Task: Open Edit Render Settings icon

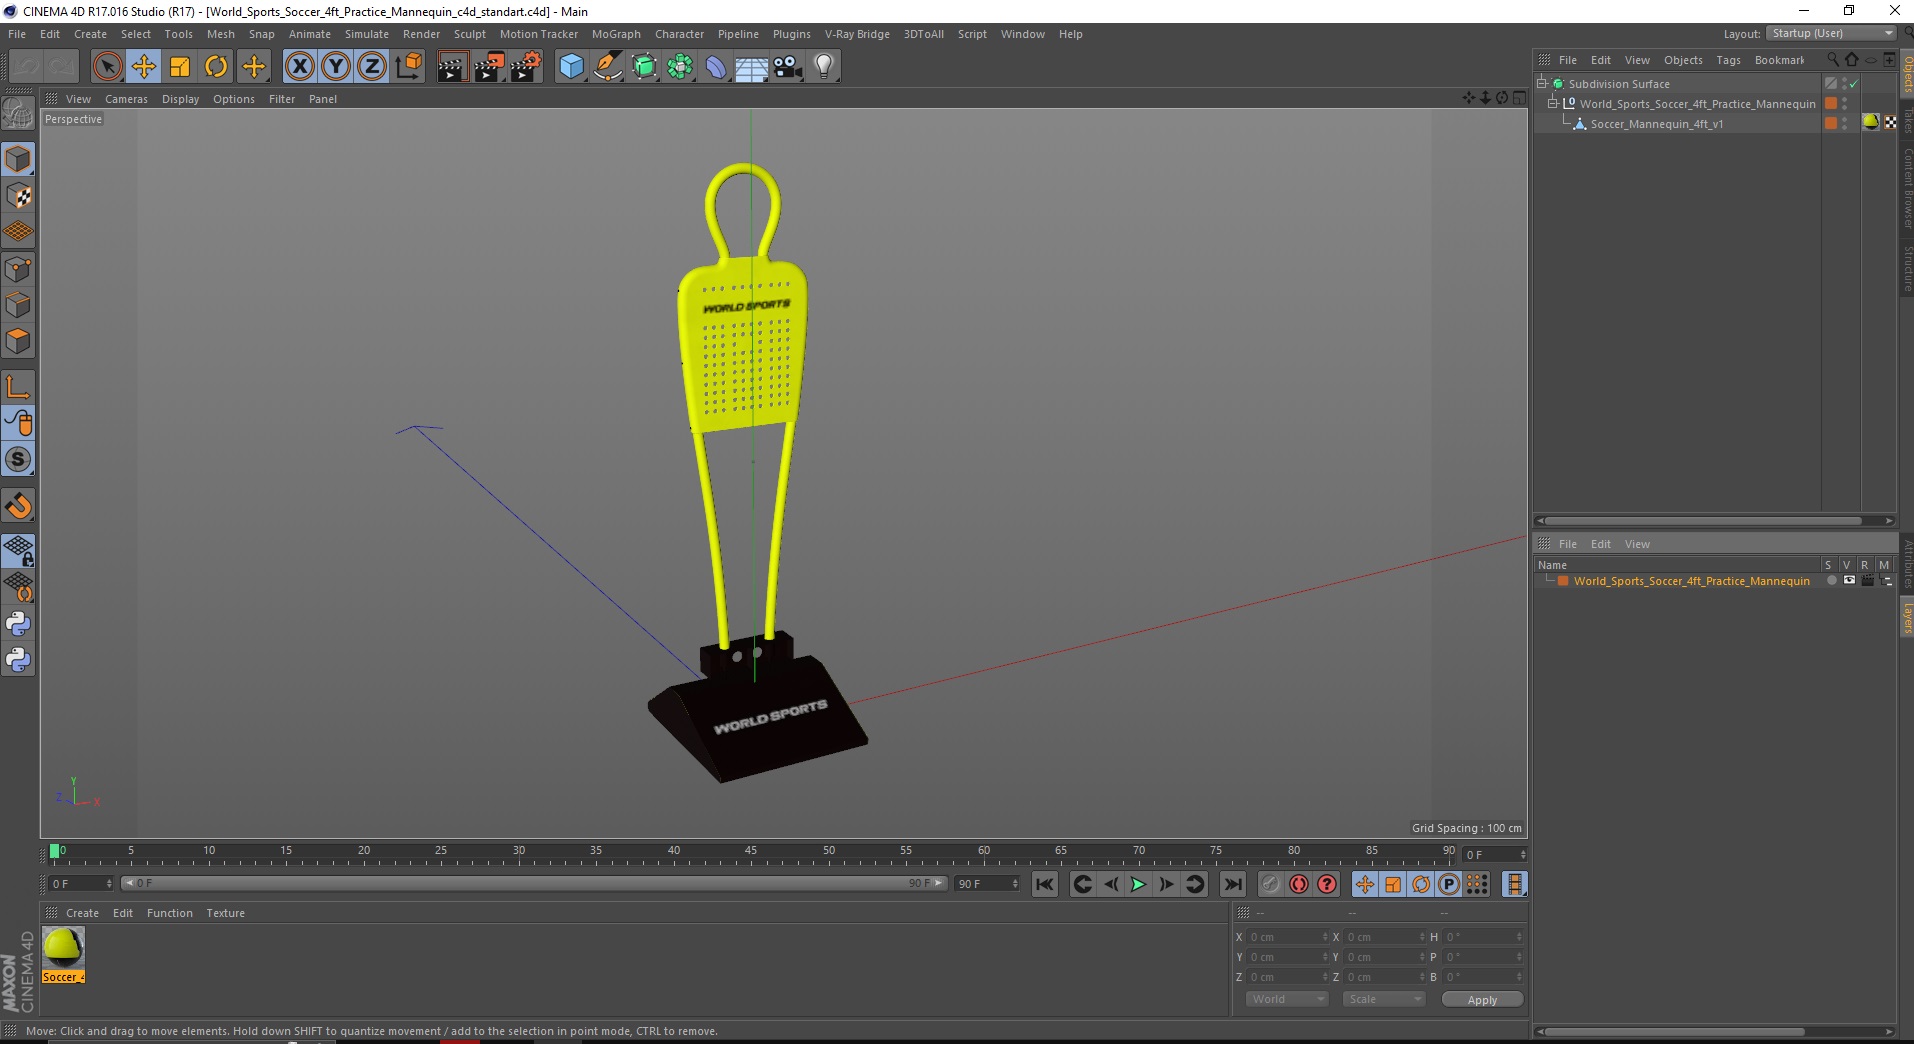Action: pos(526,67)
